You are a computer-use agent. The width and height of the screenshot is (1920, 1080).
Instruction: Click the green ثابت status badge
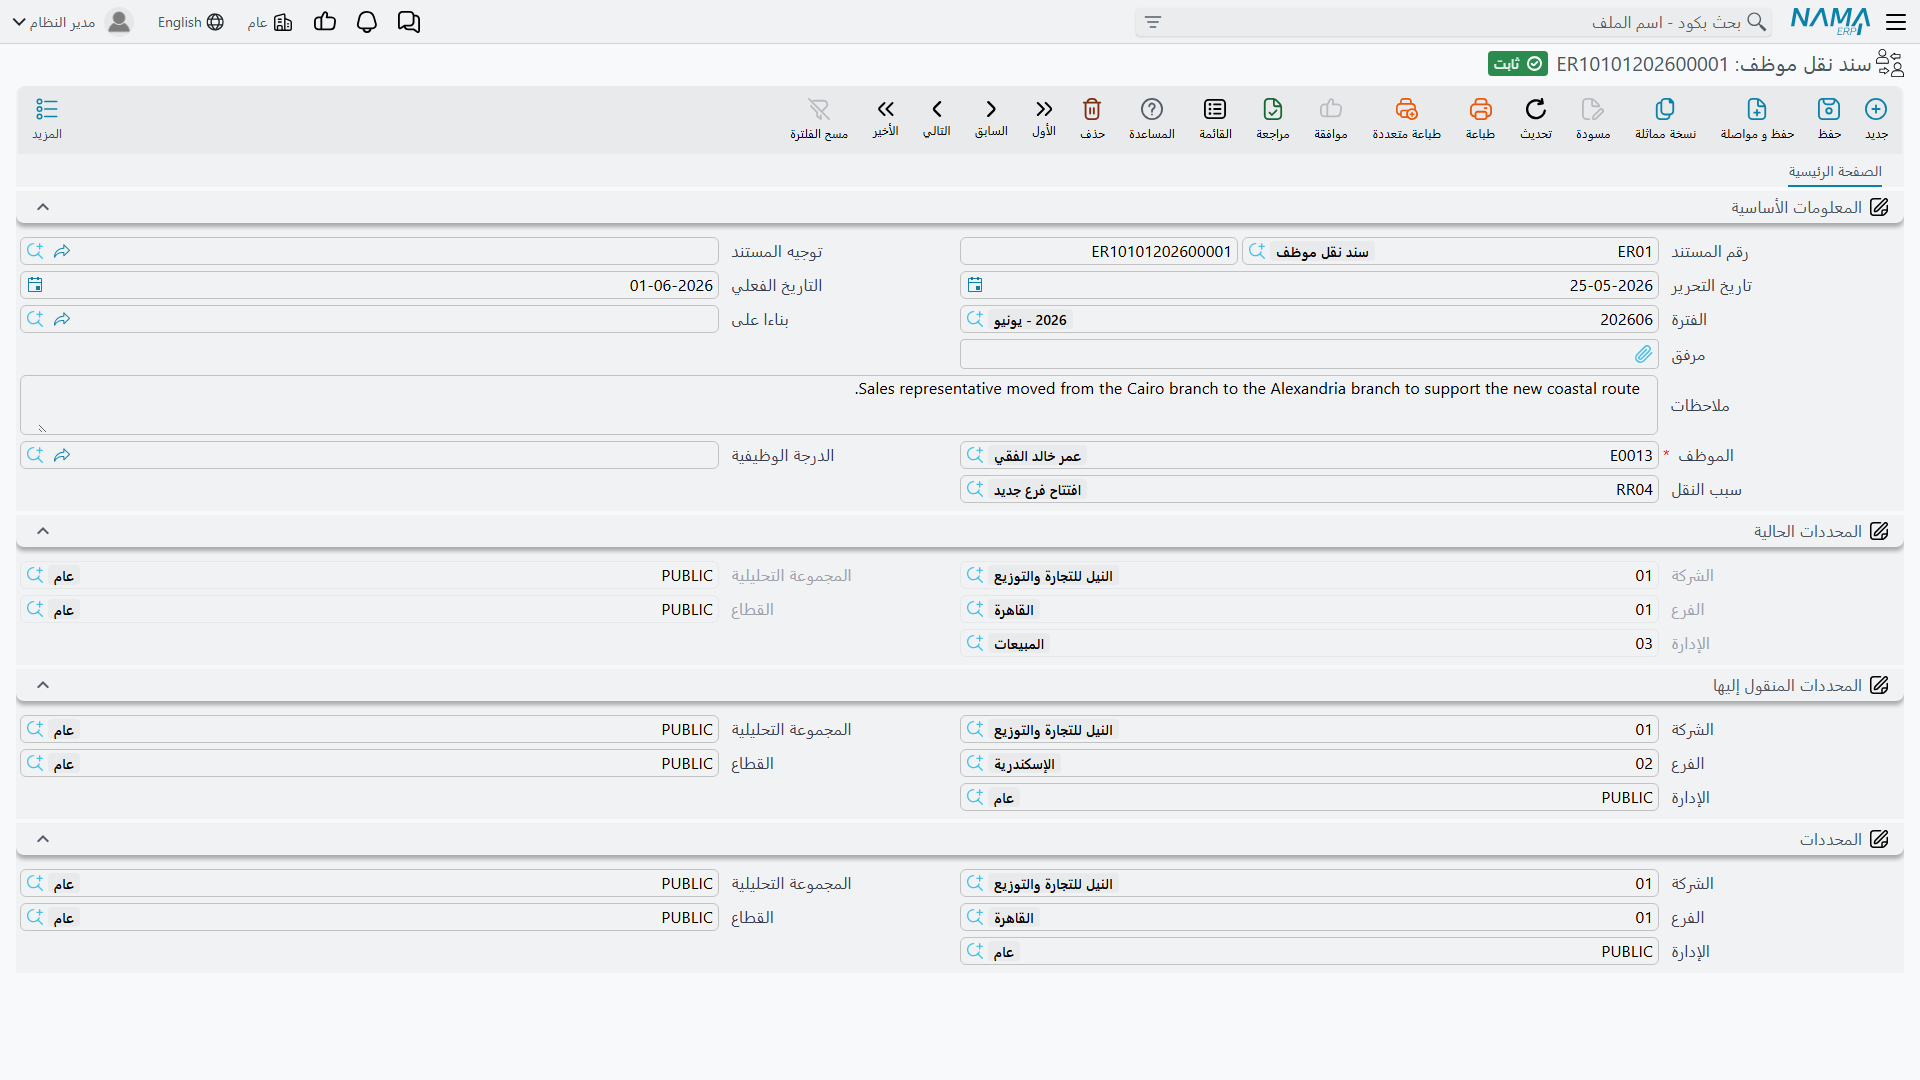(1518, 64)
